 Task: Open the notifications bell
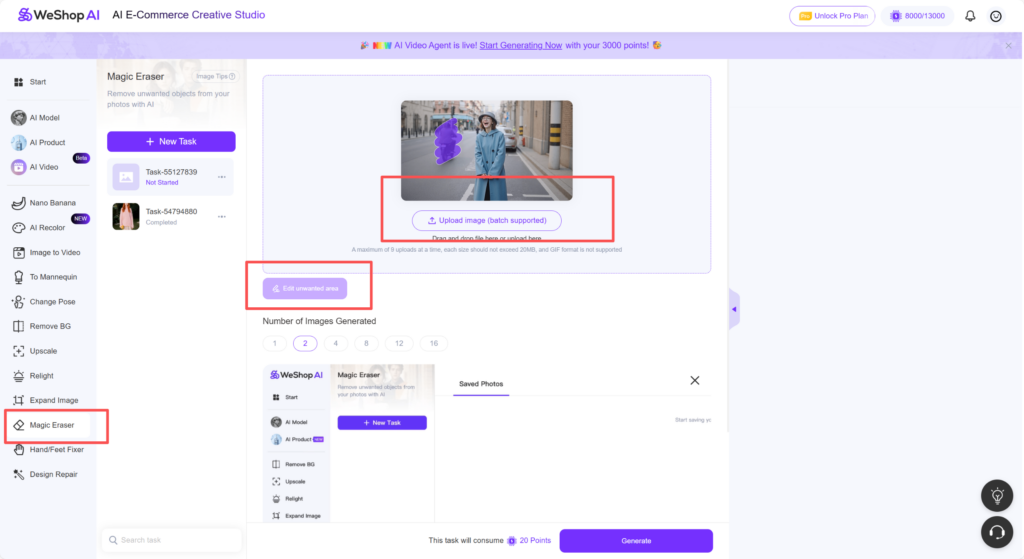click(970, 16)
